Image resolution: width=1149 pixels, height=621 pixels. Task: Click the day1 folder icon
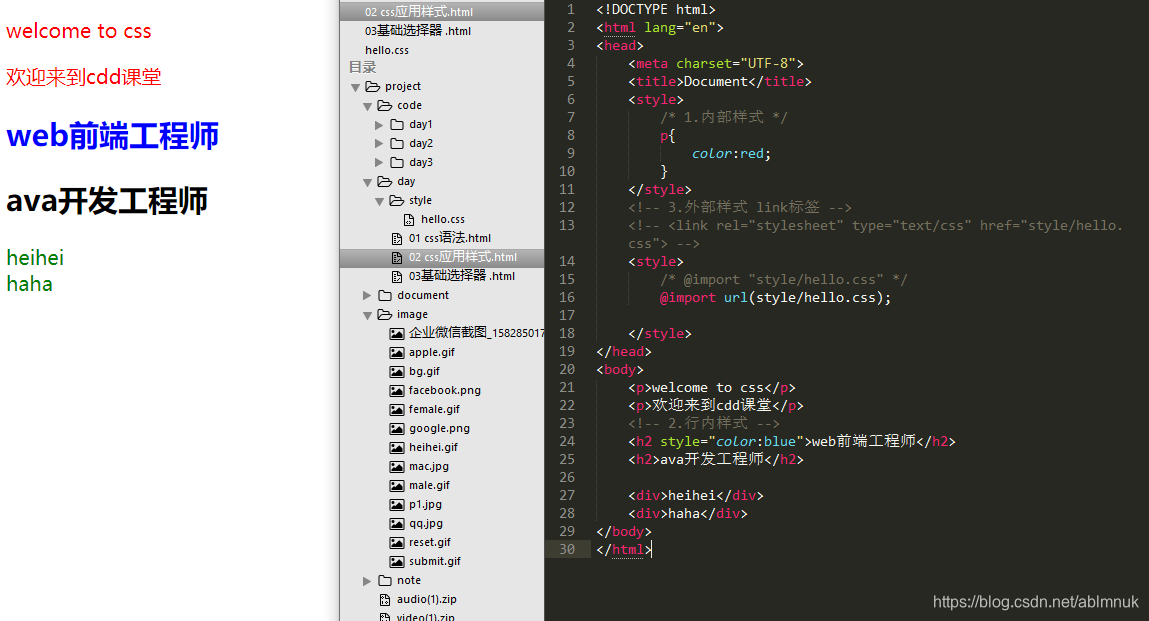(396, 125)
